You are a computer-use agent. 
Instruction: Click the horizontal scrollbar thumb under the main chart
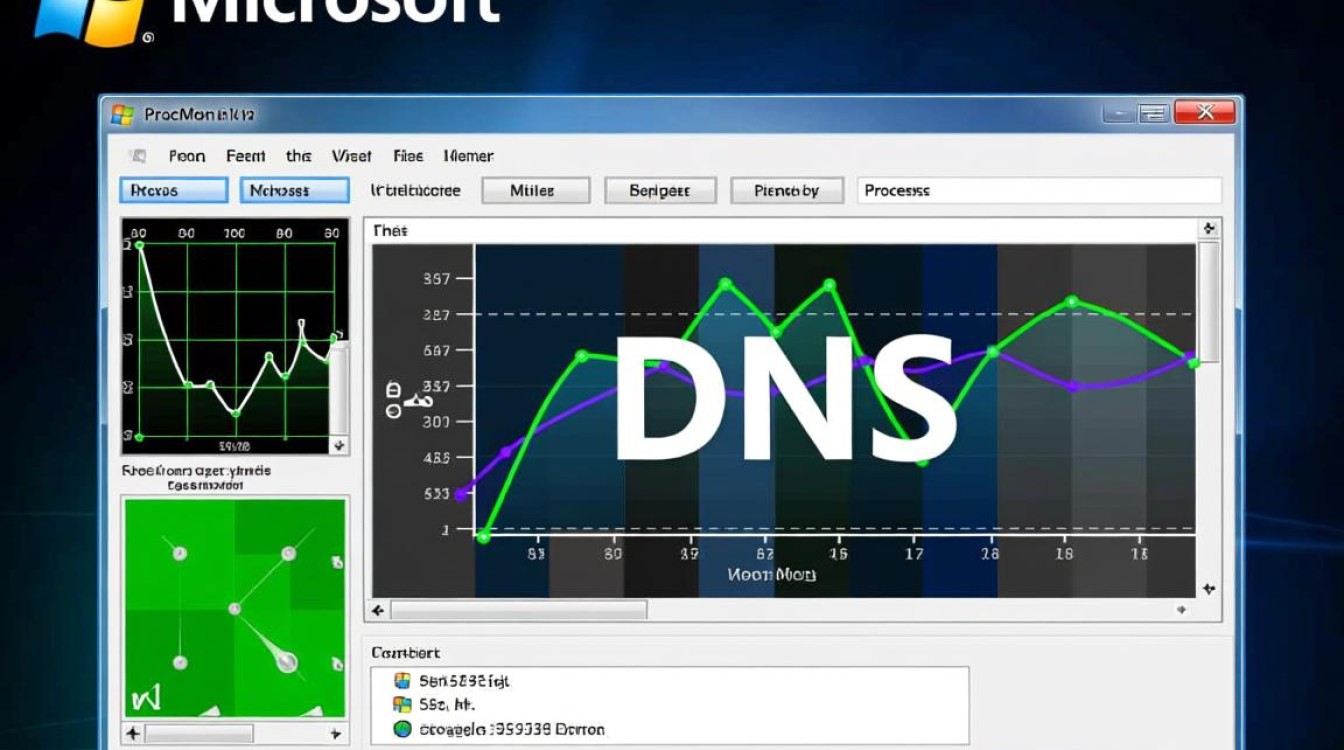pos(518,610)
